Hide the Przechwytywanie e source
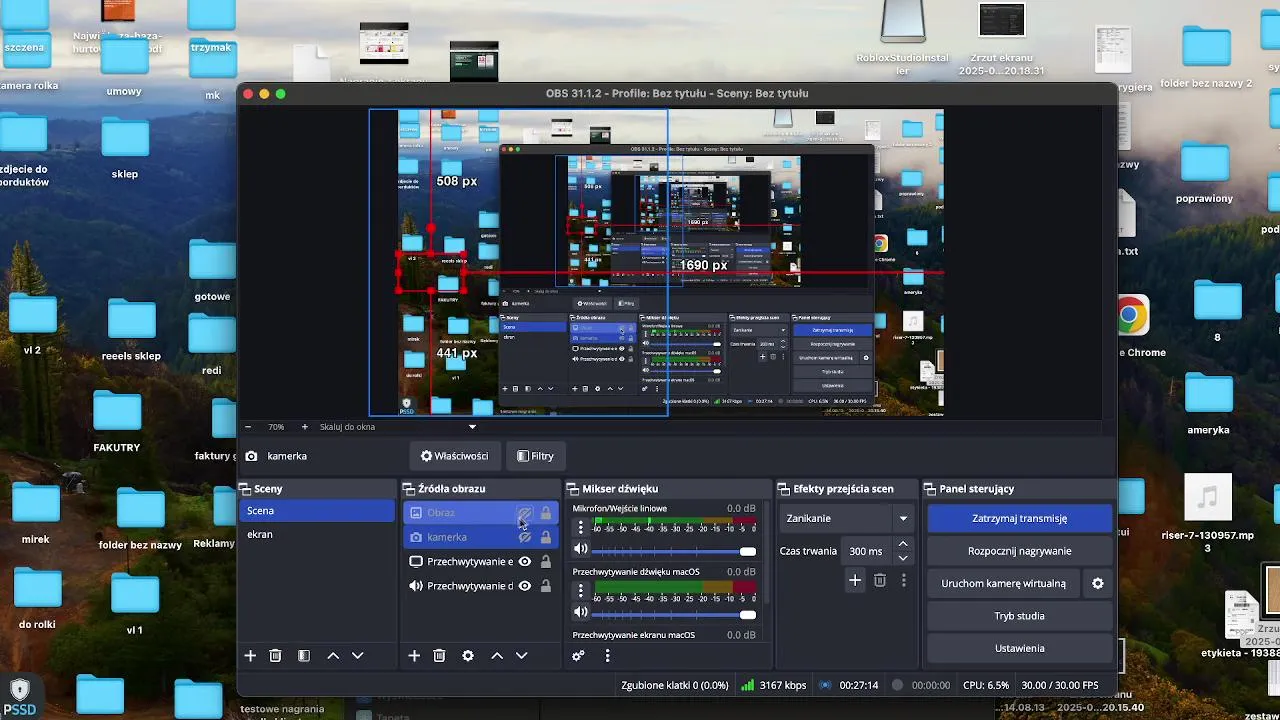This screenshot has width=1280, height=720. pos(524,562)
